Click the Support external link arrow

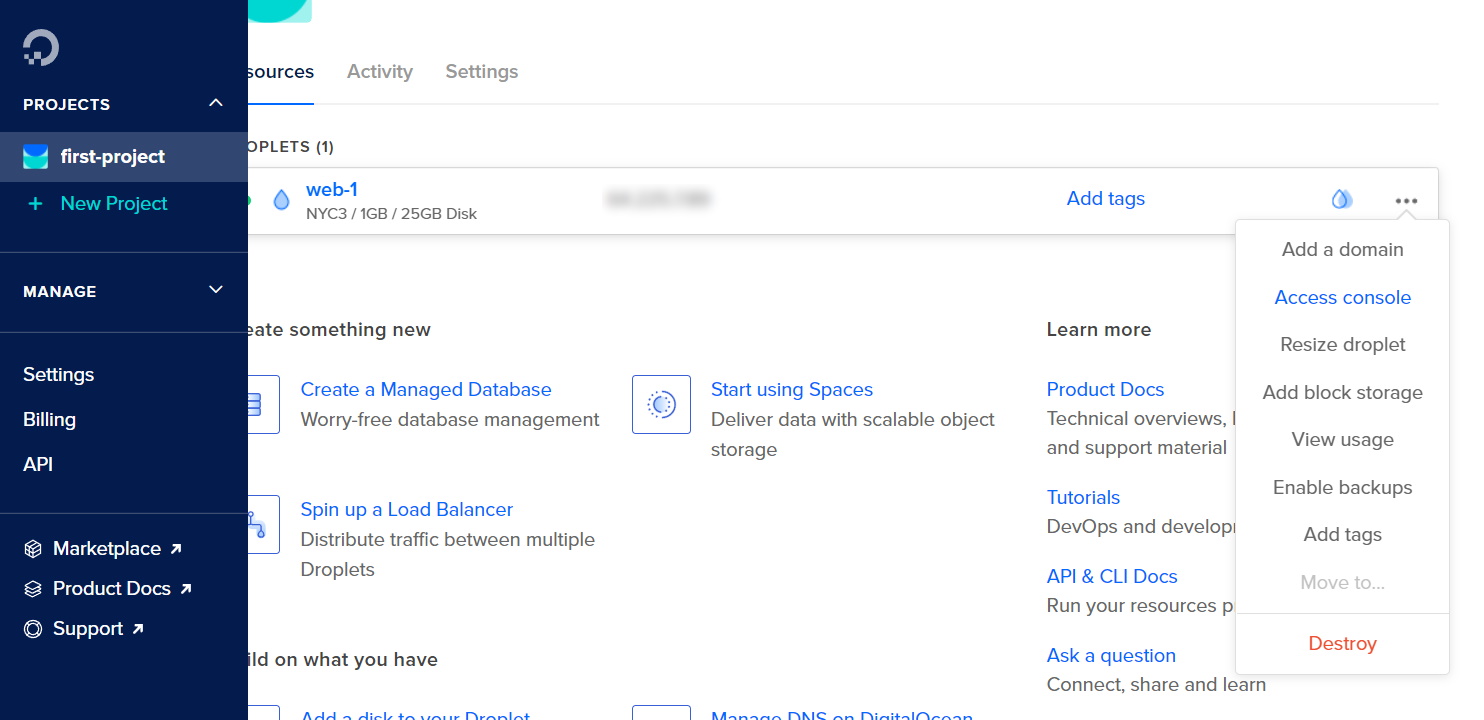(138, 629)
